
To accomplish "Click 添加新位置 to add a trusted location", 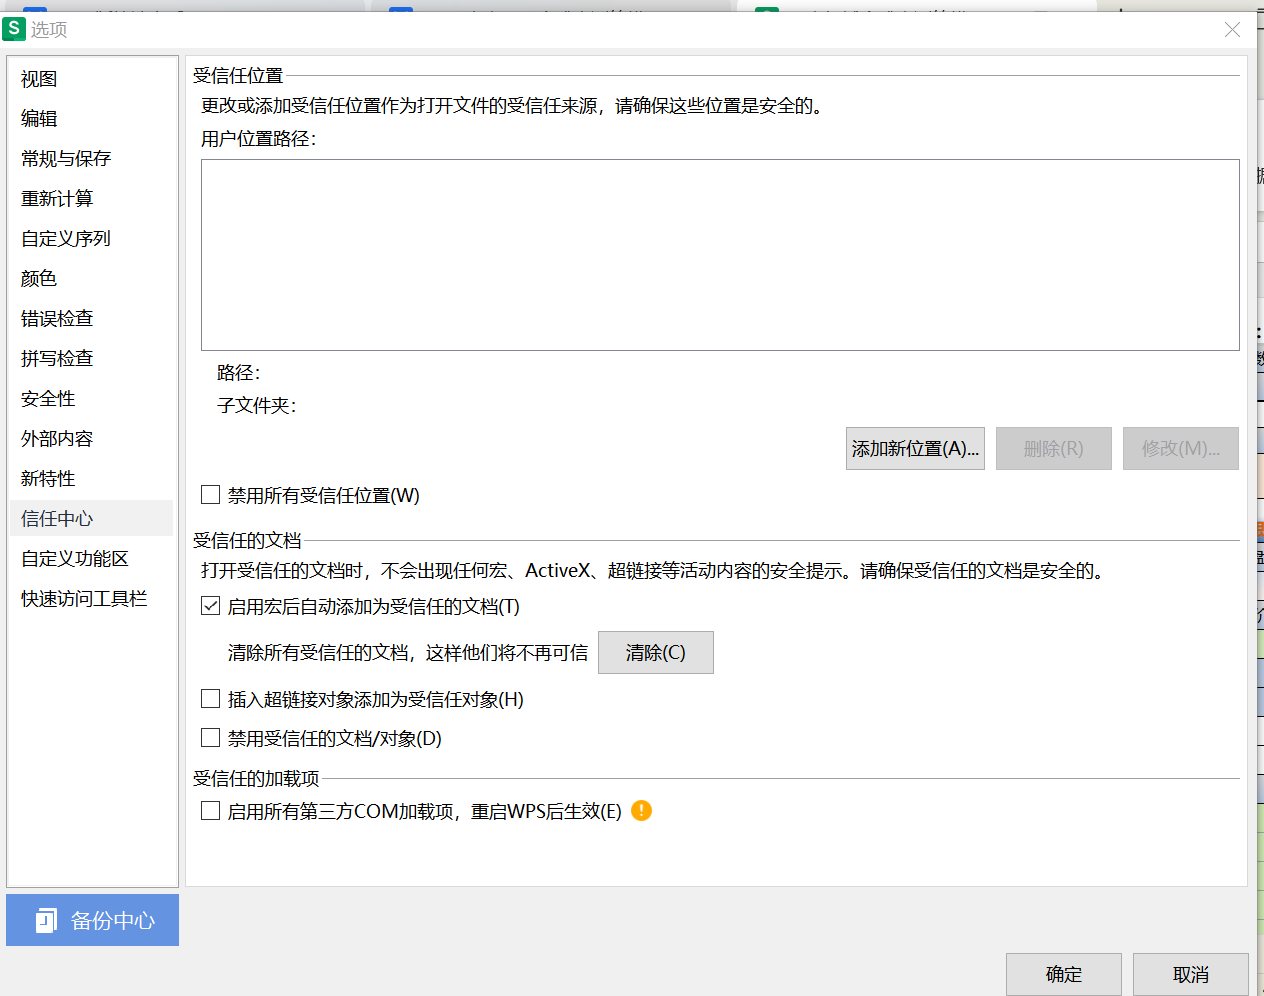I will click(914, 448).
